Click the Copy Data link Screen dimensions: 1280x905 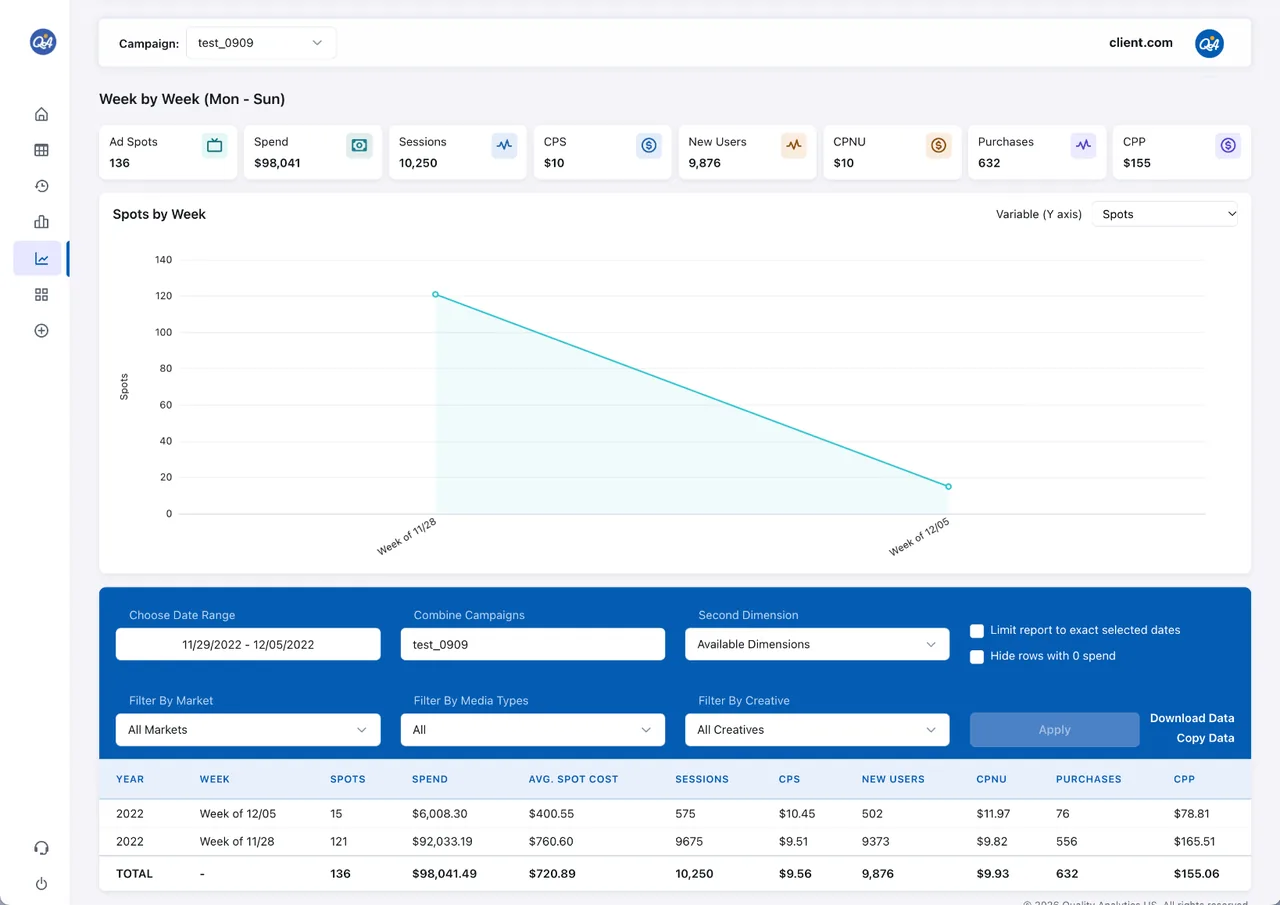pos(1205,738)
